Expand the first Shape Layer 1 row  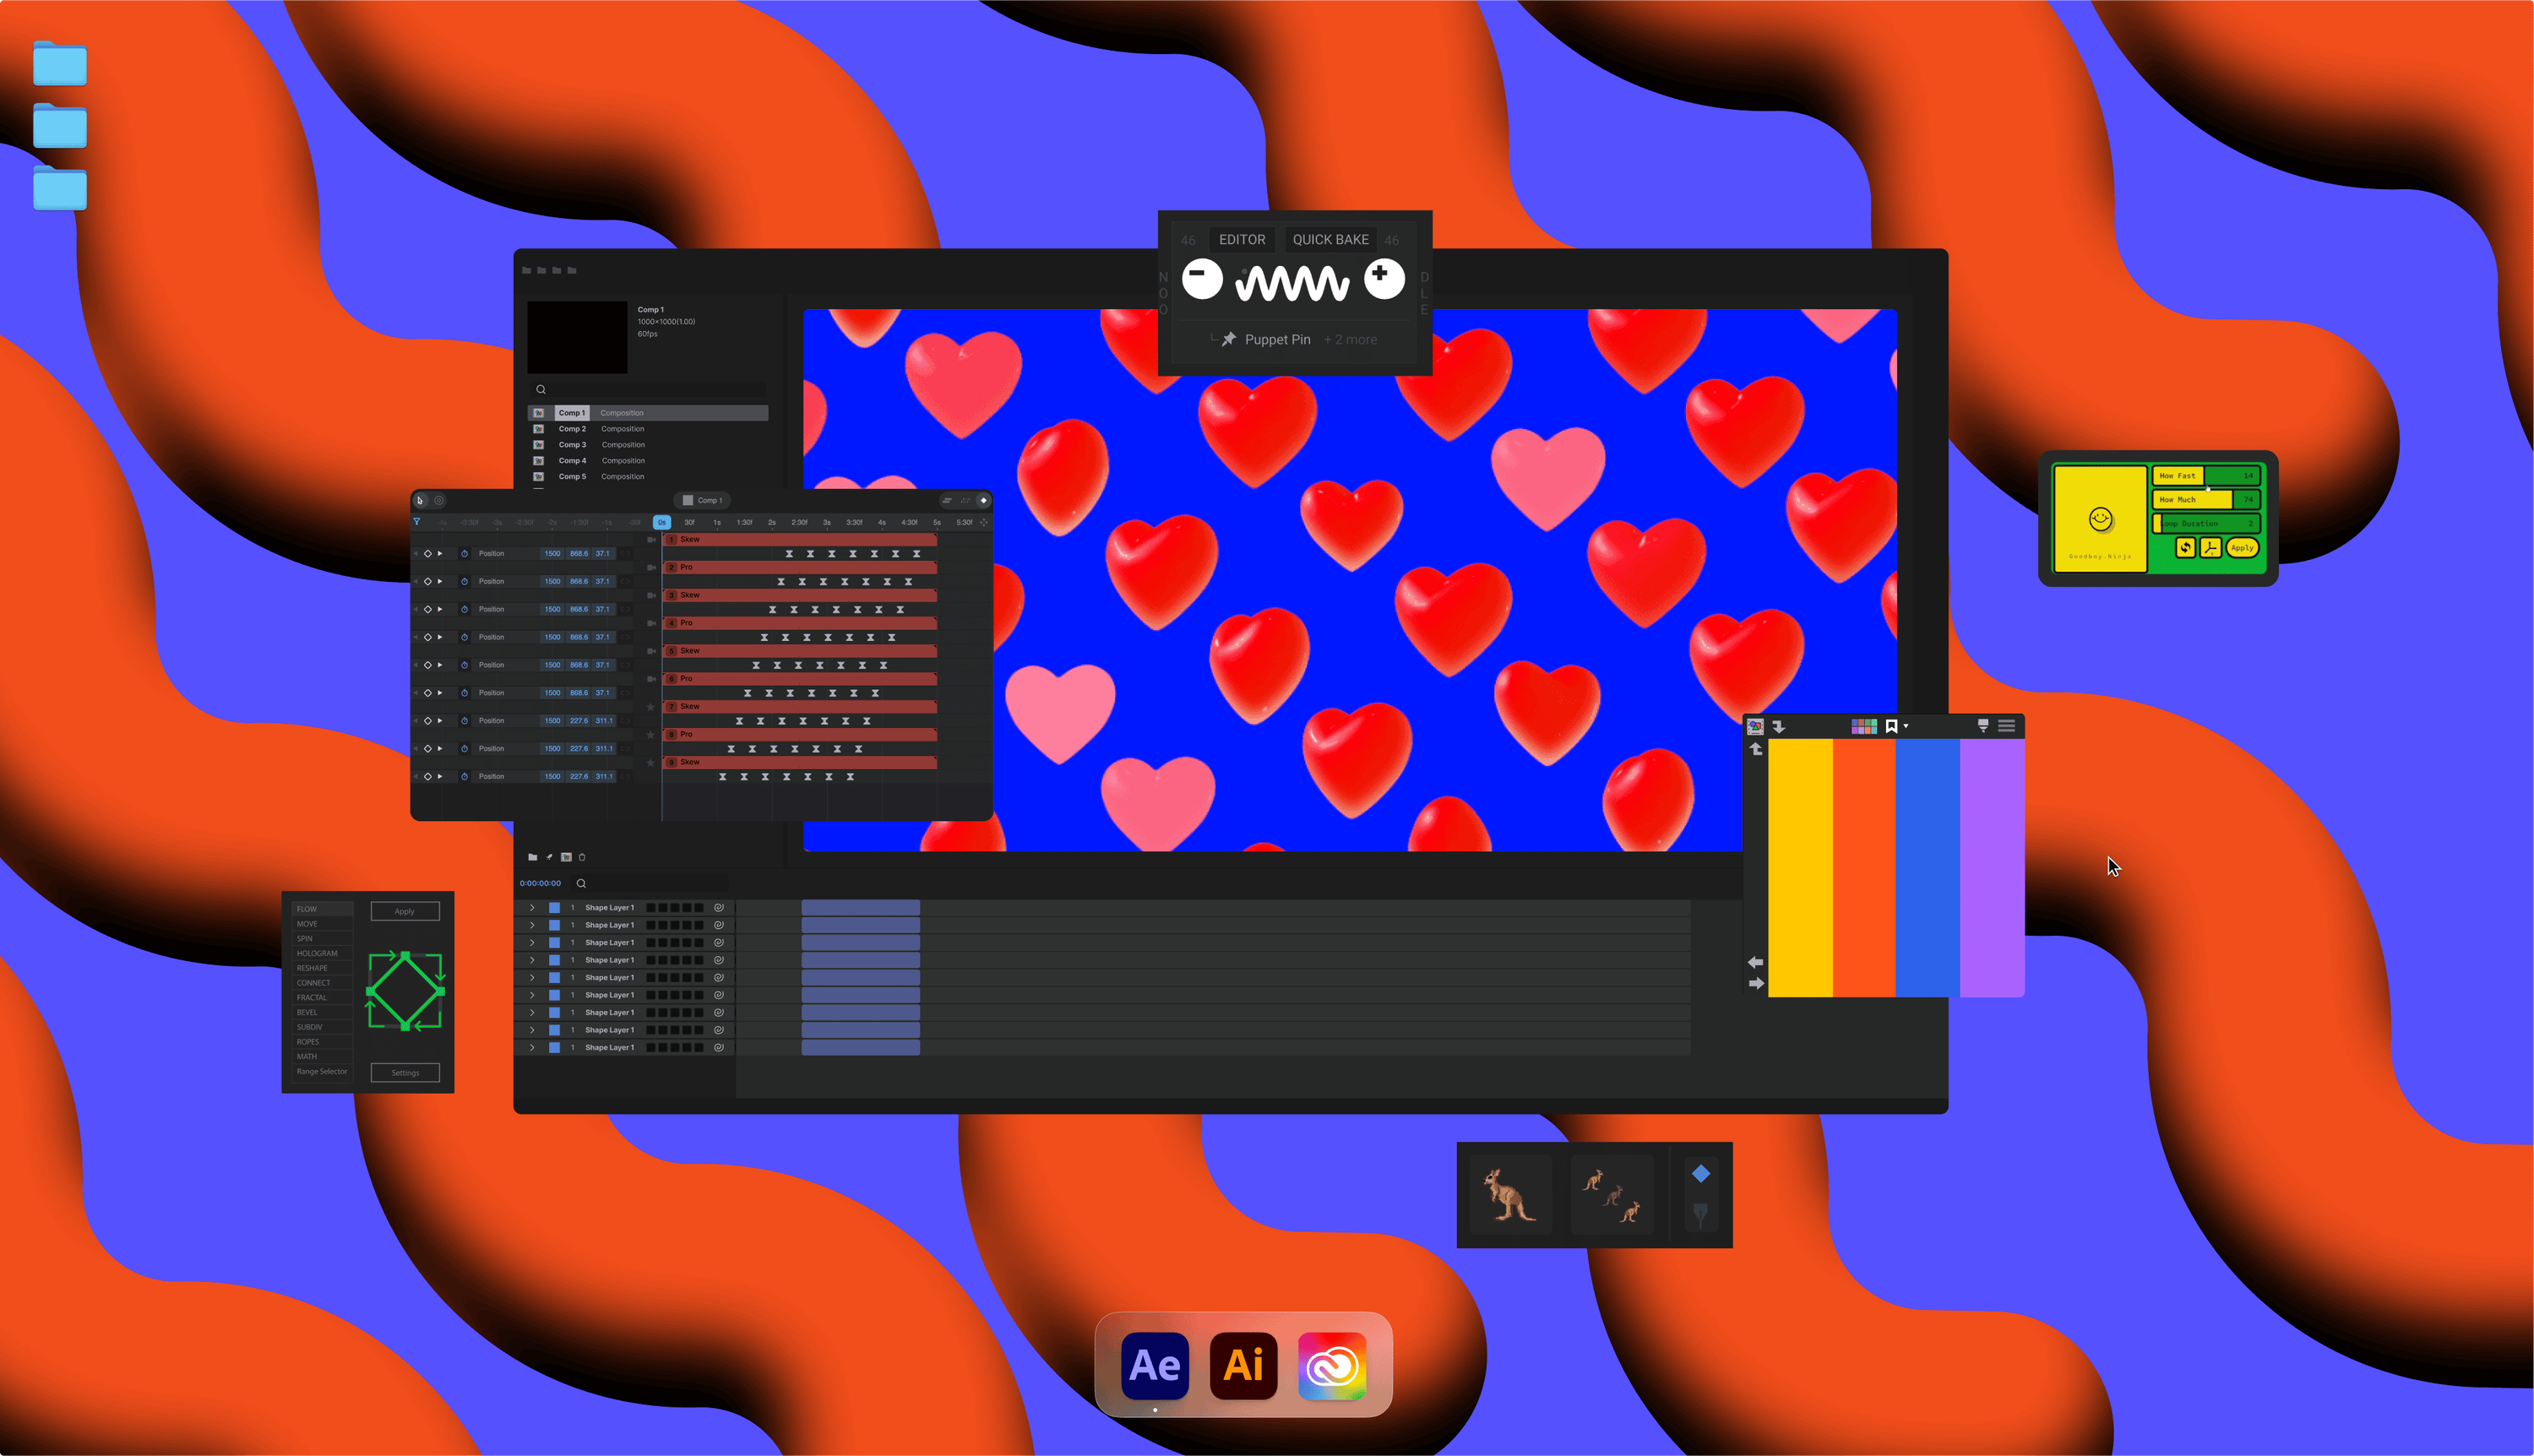coord(533,908)
